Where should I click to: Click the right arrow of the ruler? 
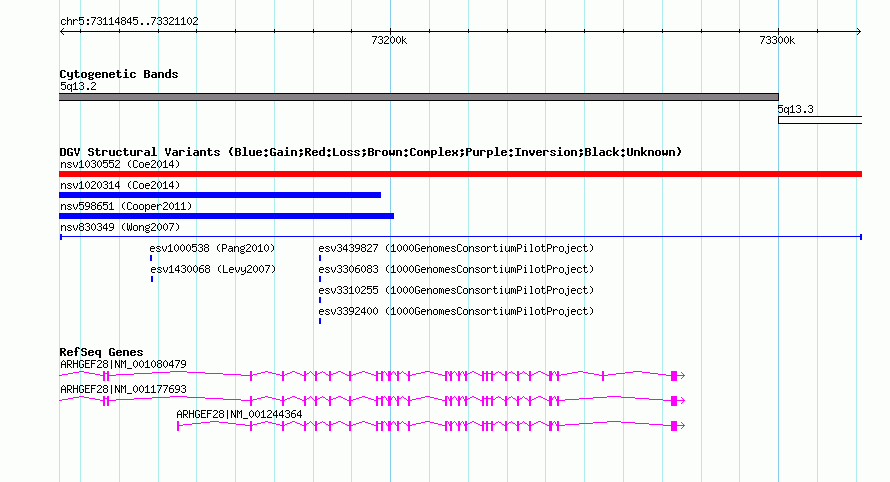(859, 32)
